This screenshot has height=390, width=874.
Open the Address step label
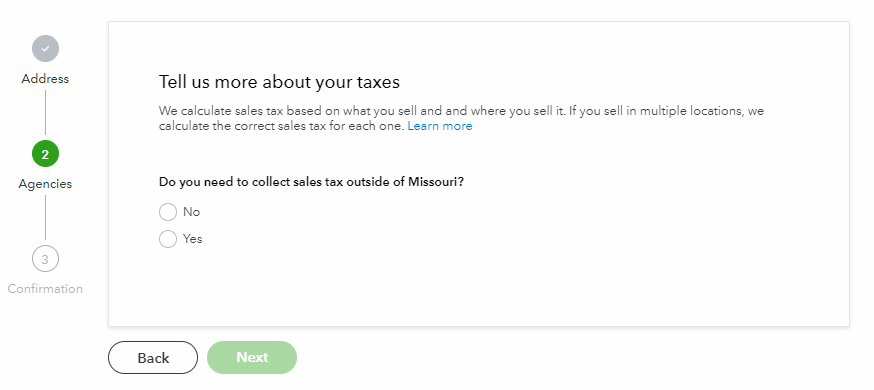click(x=45, y=79)
